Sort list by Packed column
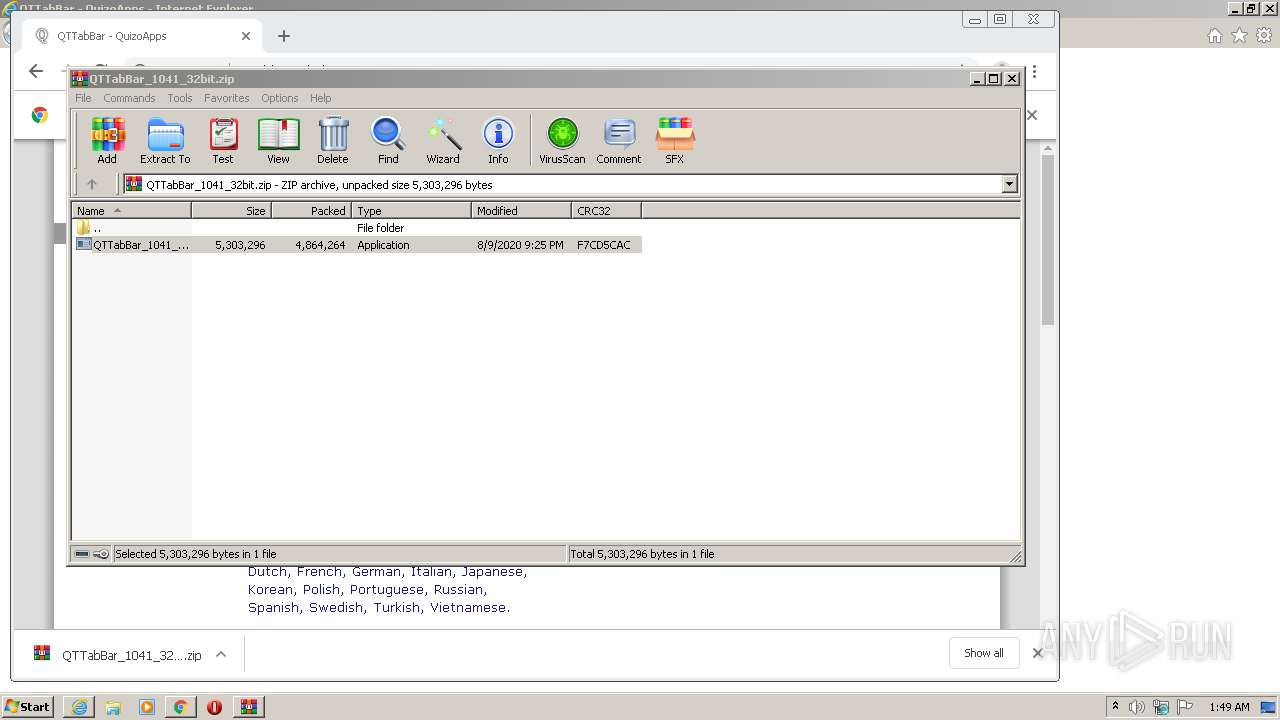Screen dimensions: 1280x720 click(312, 211)
